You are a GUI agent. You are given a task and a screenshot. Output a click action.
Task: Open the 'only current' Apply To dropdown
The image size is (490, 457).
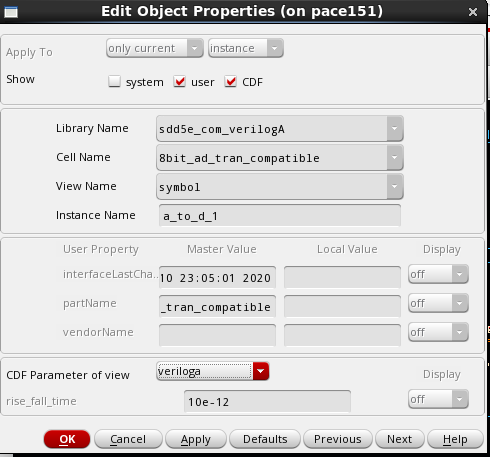click(x=155, y=48)
